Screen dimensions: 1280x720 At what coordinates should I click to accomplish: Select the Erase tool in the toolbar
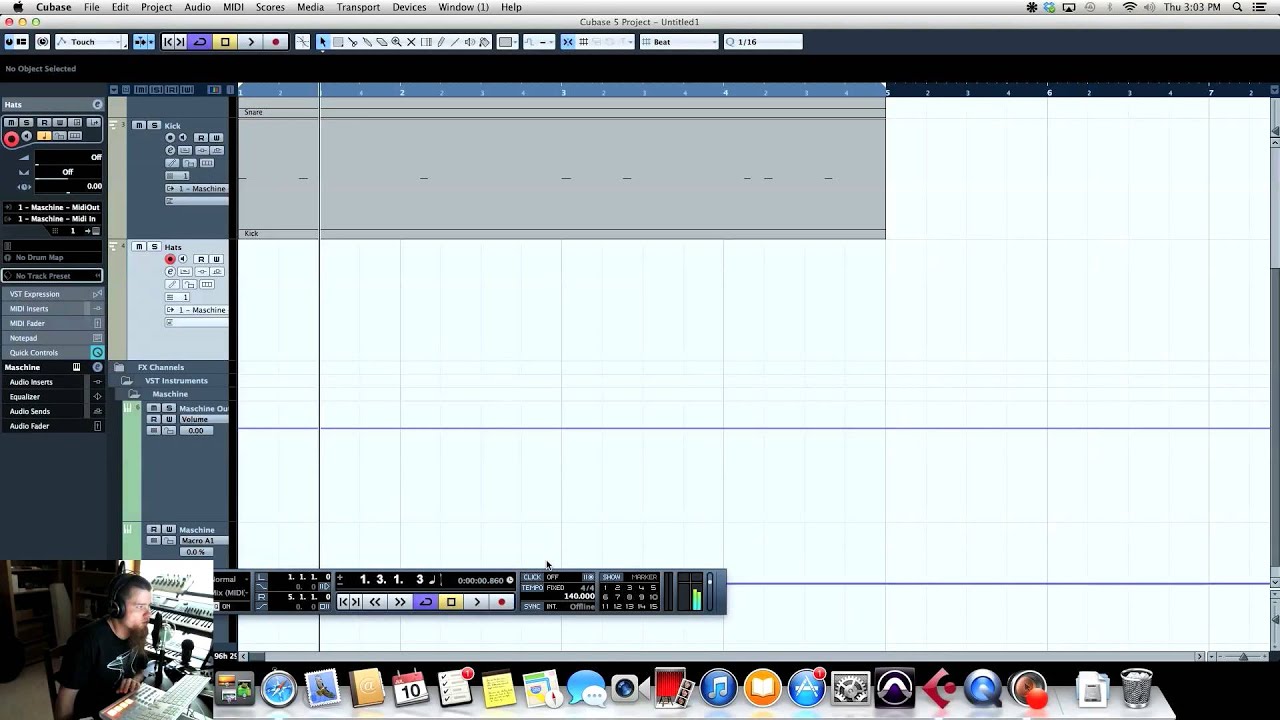click(381, 42)
